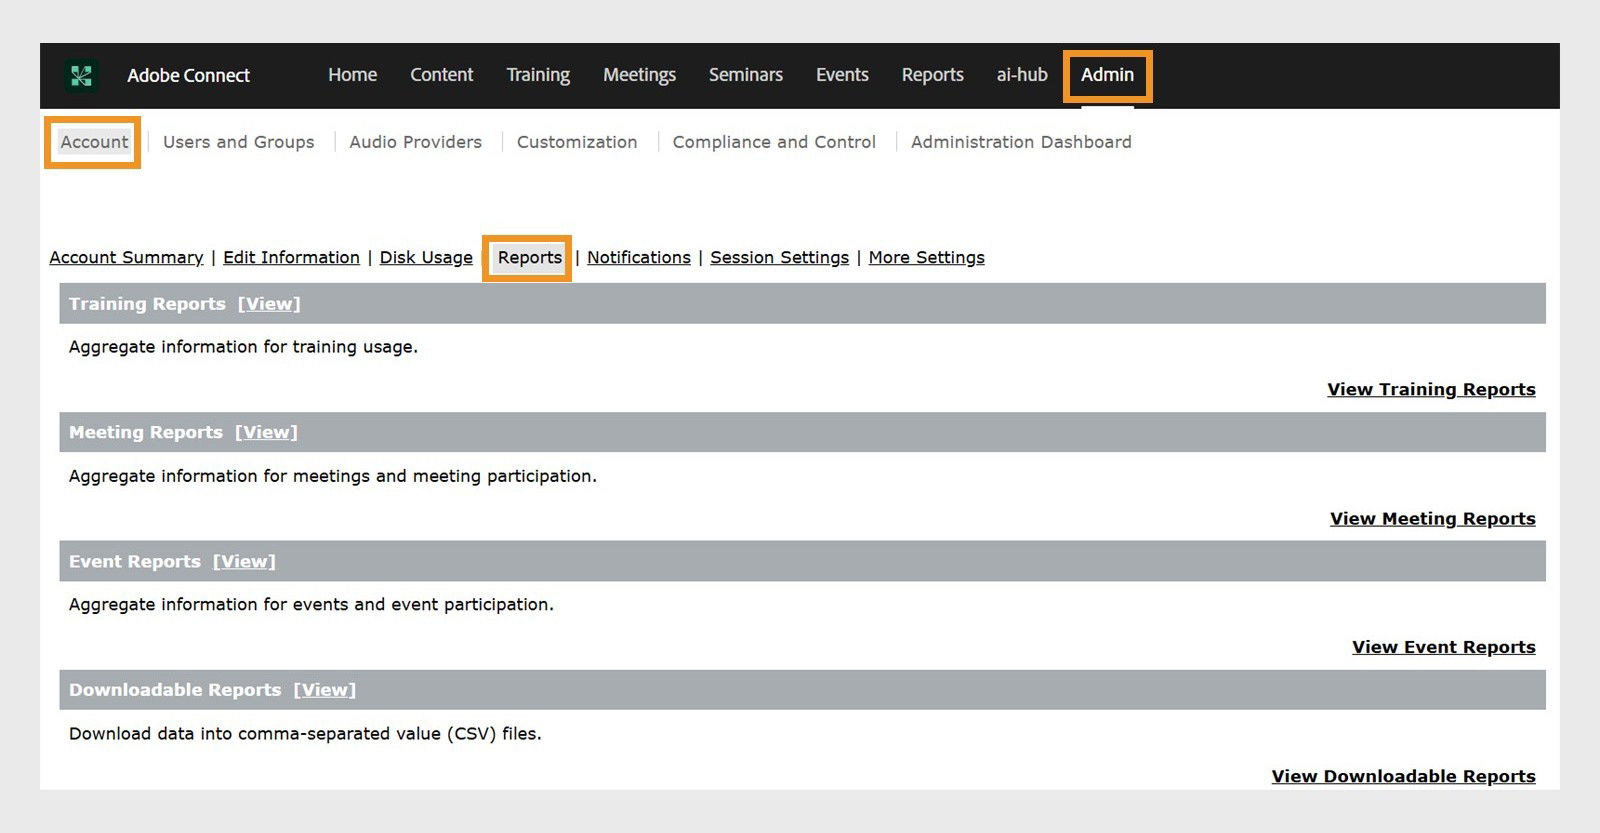Switch to Audio Providers subtab

[416, 142]
